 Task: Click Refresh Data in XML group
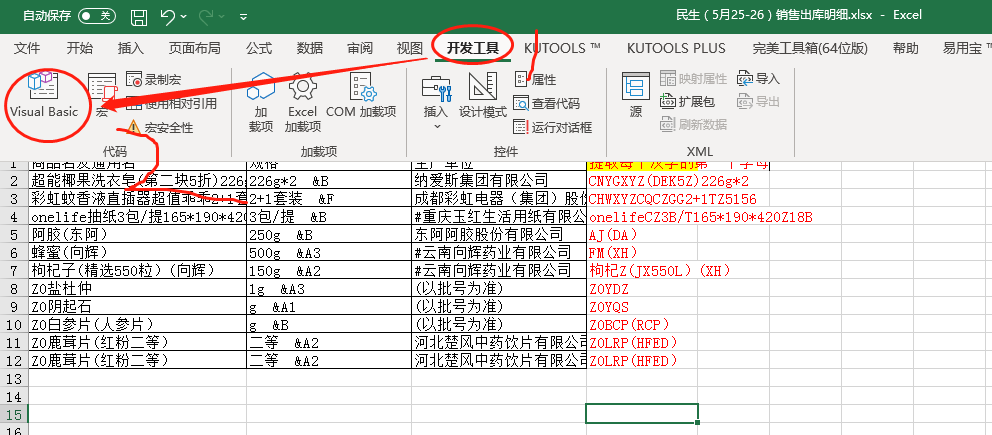coord(693,124)
